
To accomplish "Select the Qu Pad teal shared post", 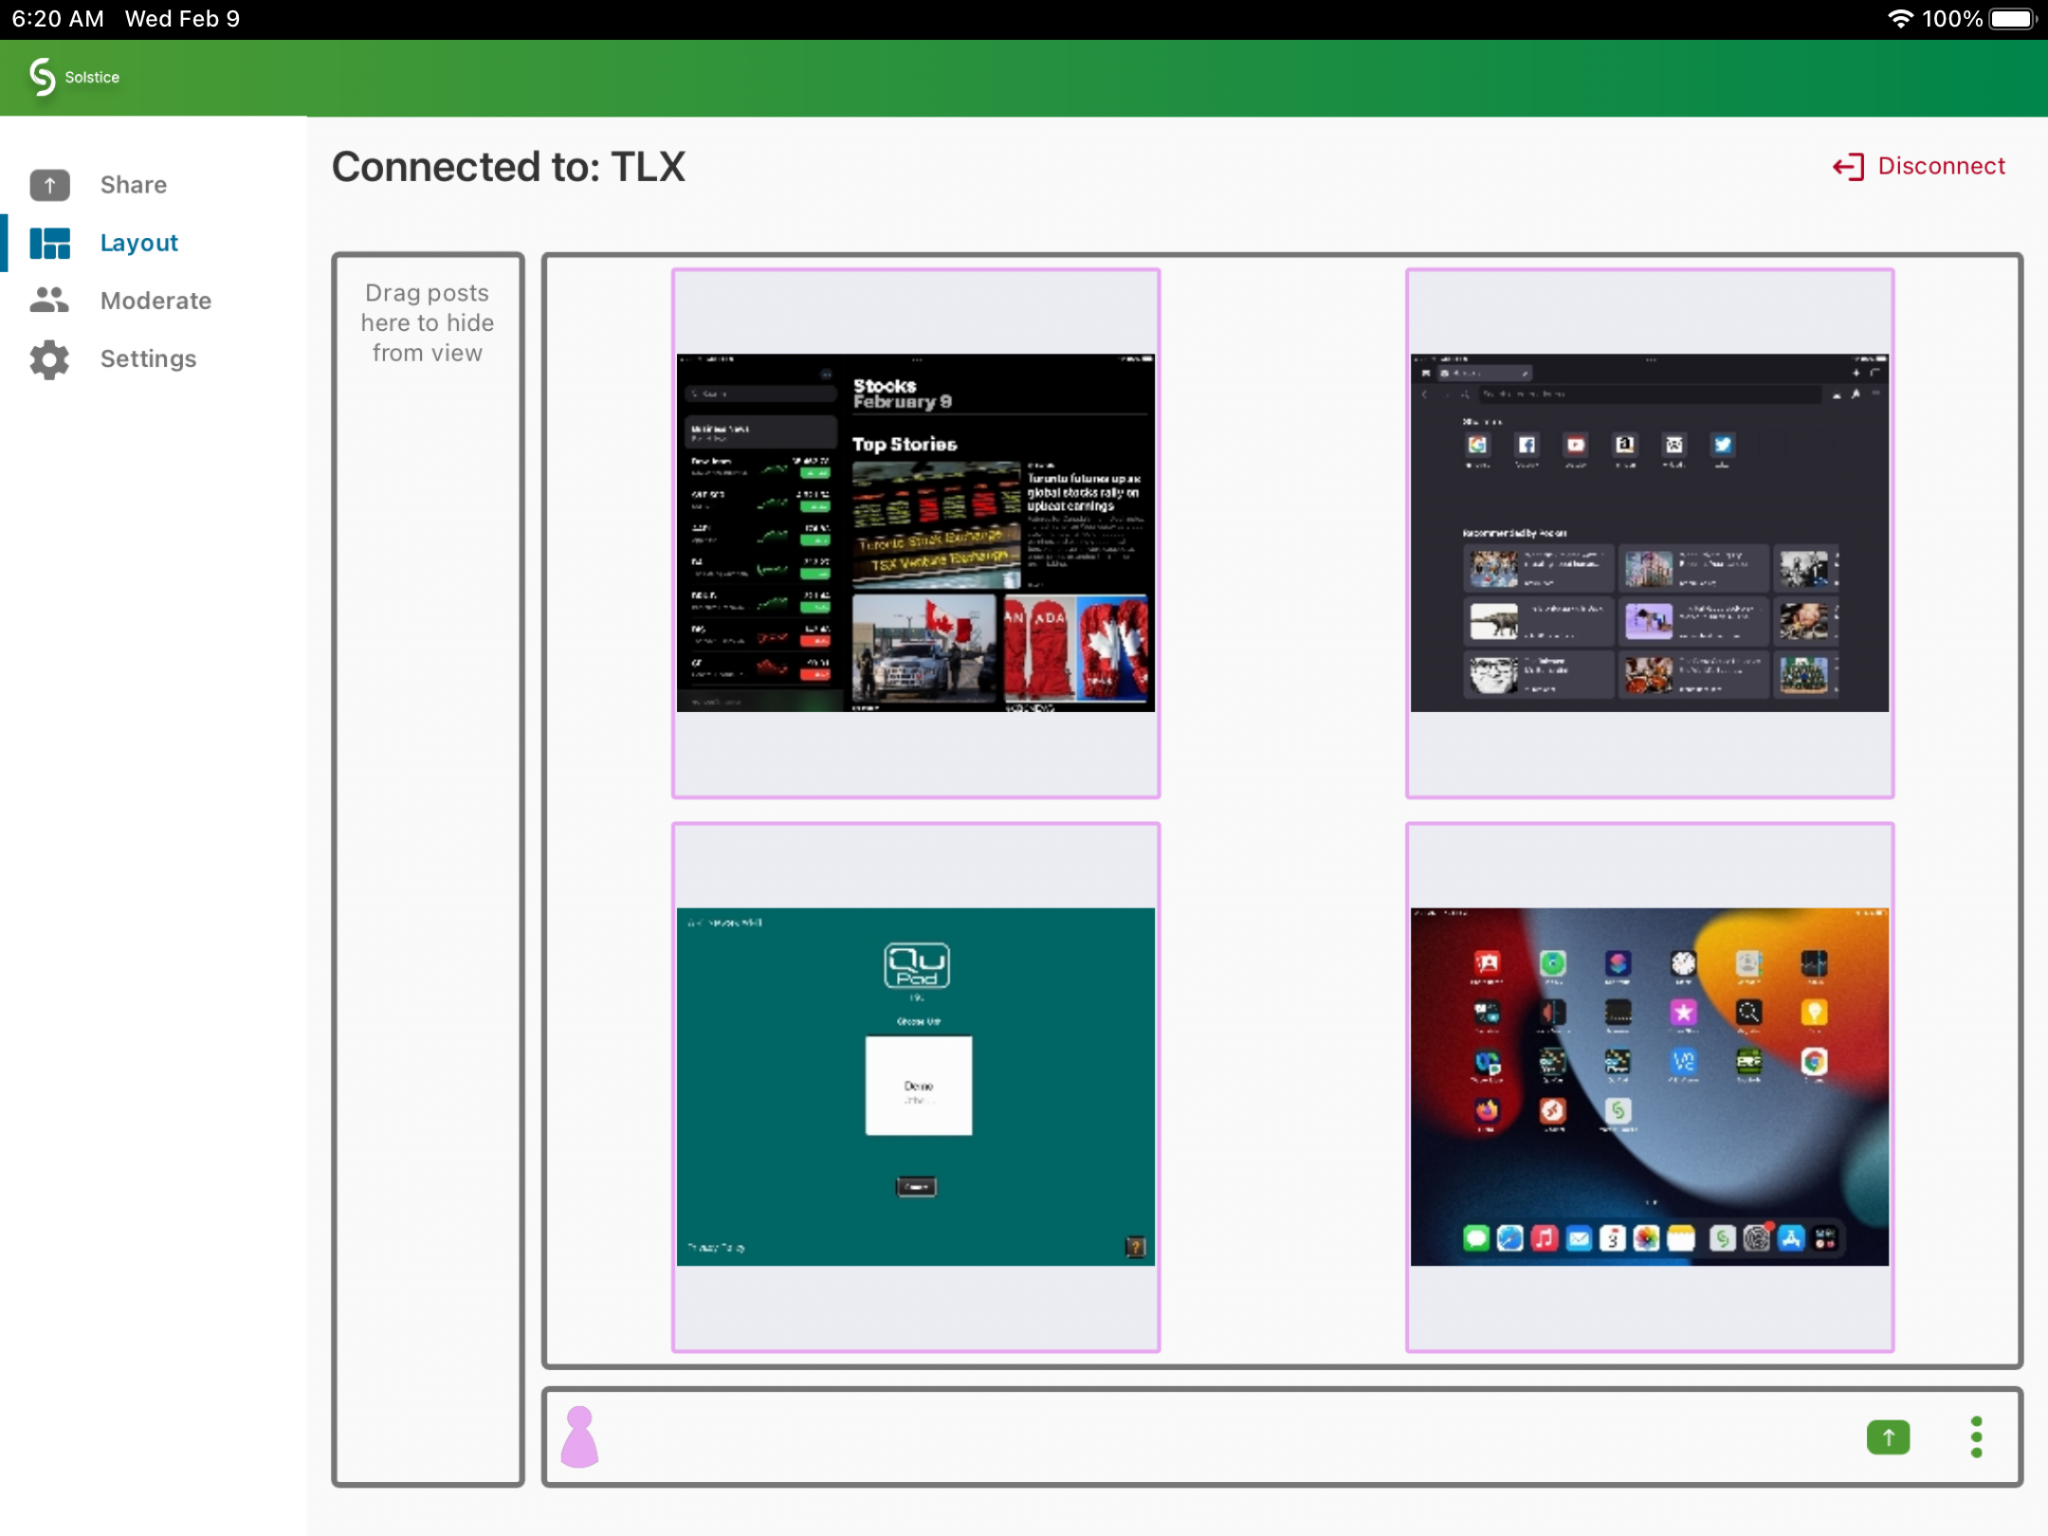I will pos(915,1087).
